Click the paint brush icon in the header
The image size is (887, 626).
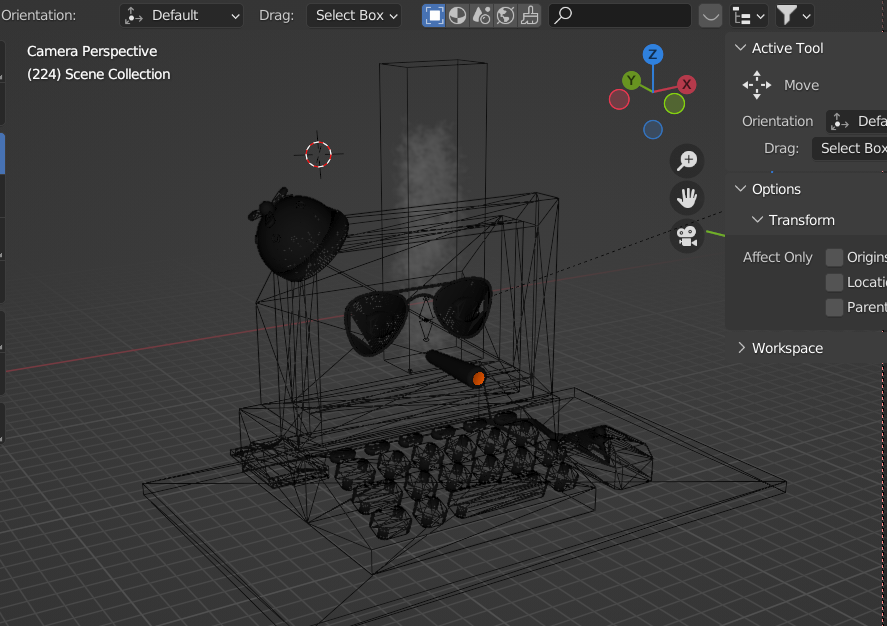click(529, 15)
